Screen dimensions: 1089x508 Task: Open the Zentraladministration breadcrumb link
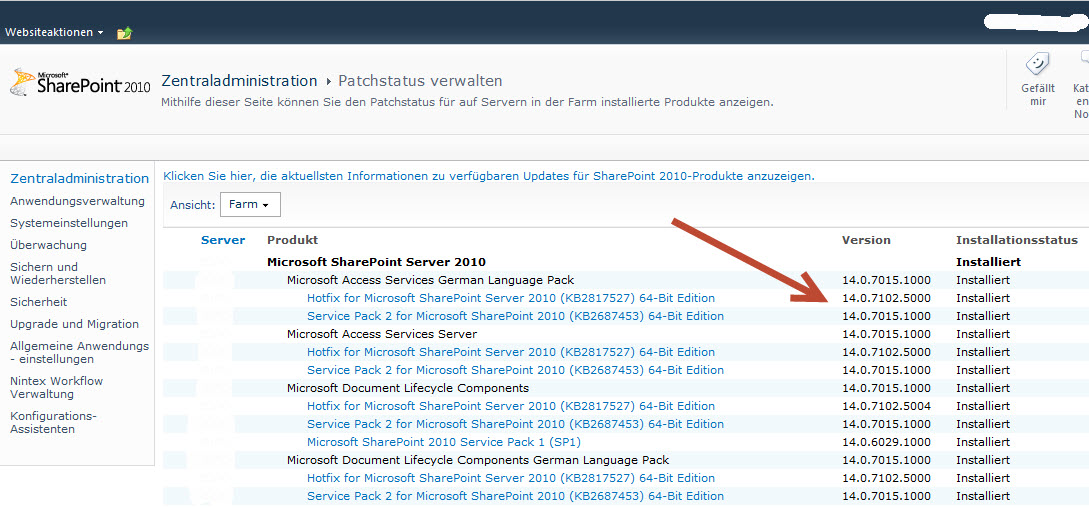tap(239, 81)
